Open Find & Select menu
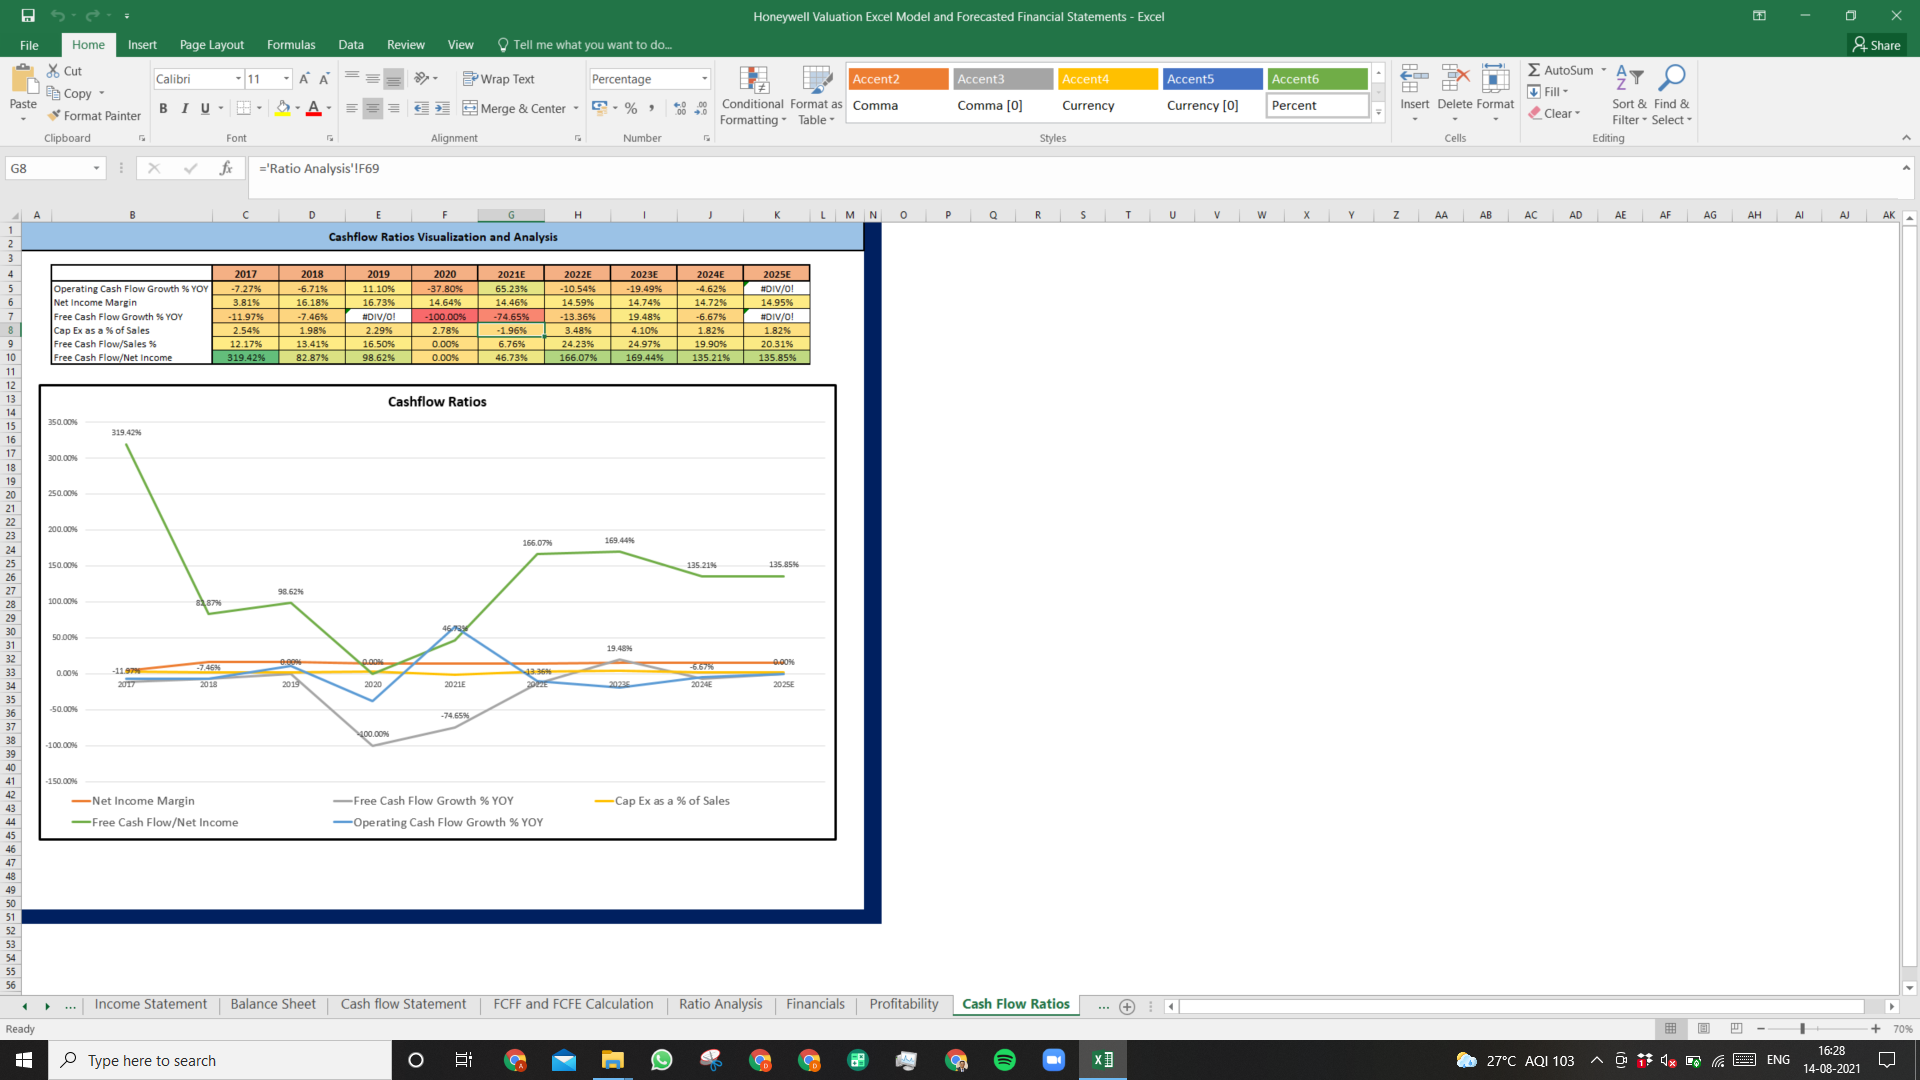Screen dimensions: 1920x1080 click(1672, 95)
